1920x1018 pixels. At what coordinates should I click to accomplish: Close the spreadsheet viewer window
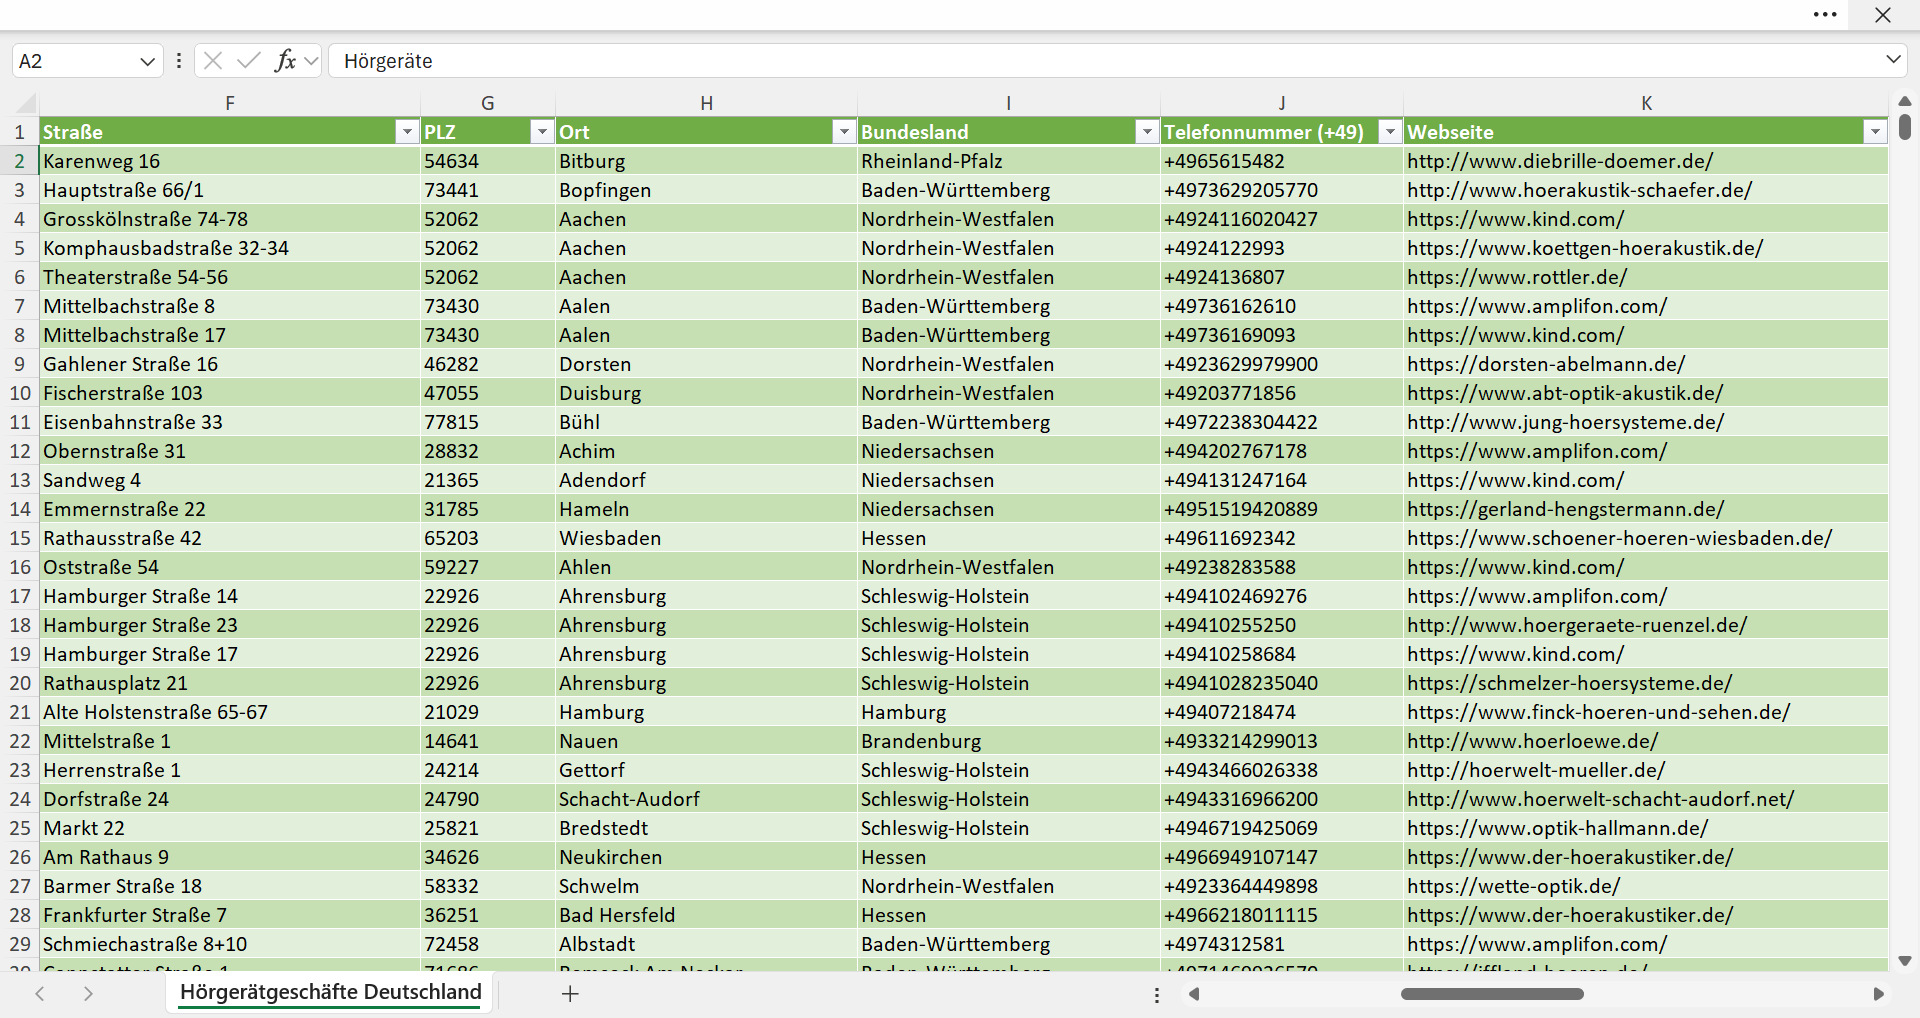coord(1883,15)
